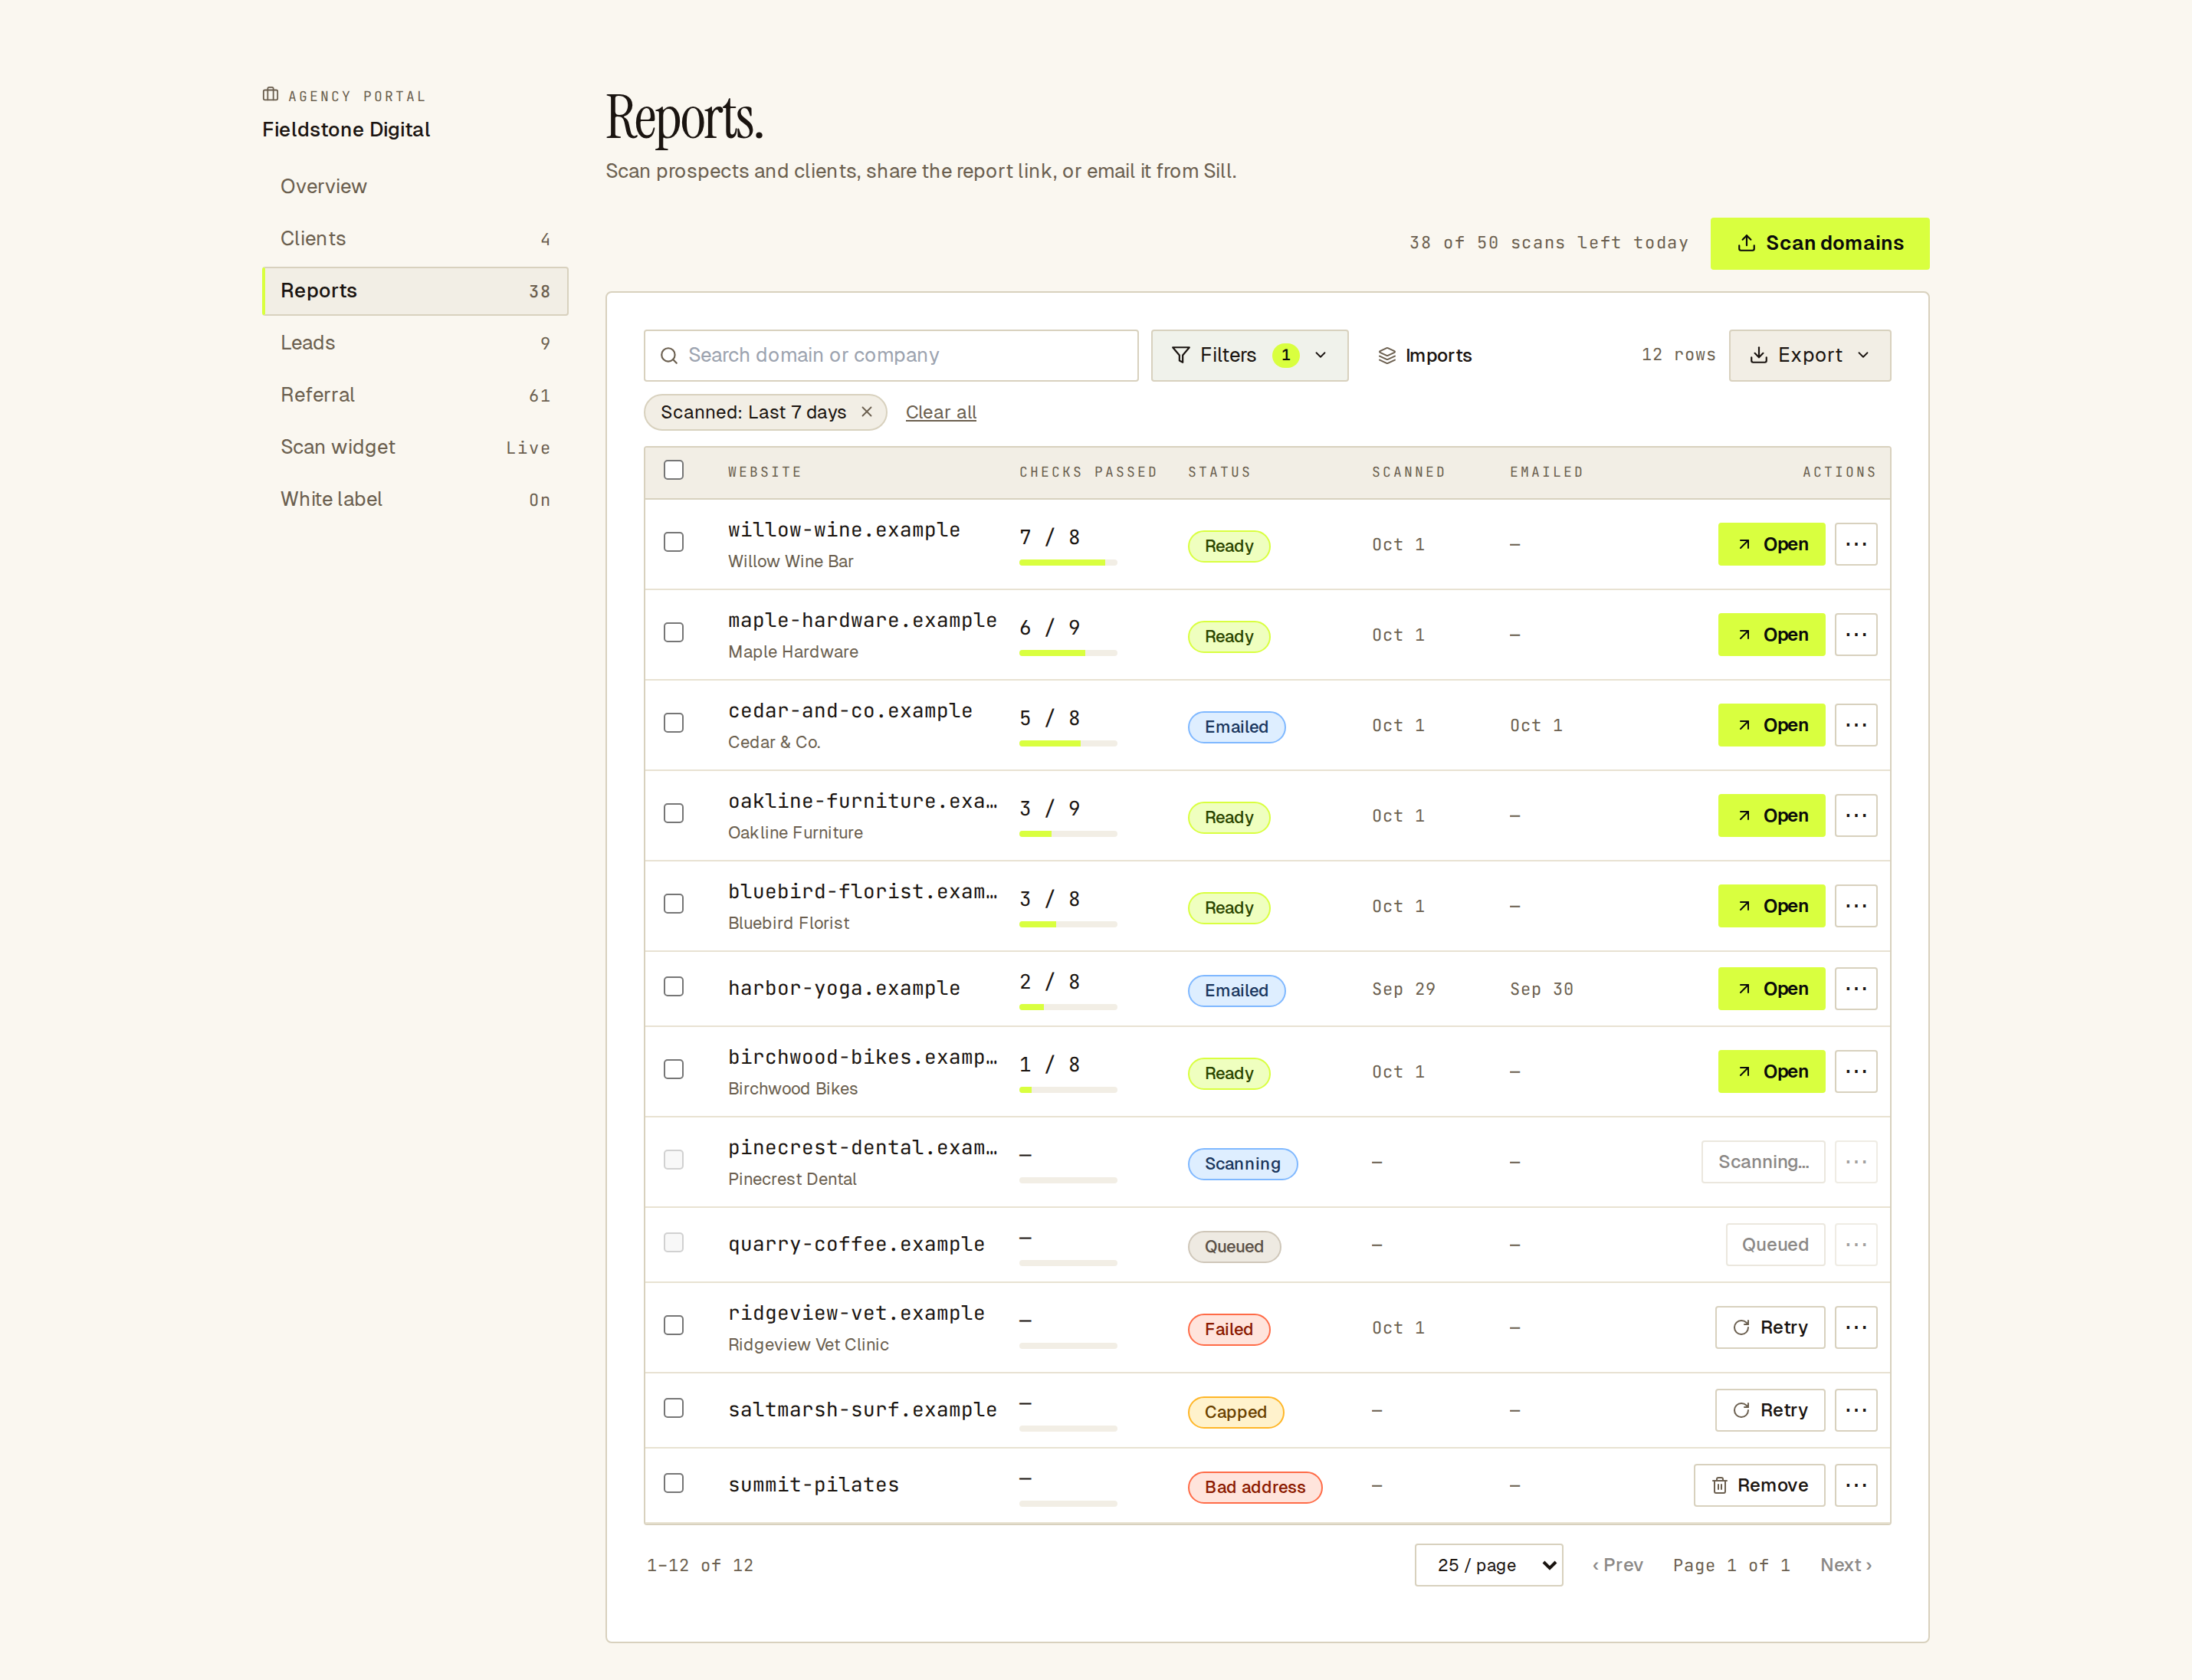The height and width of the screenshot is (1680, 2192).
Task: Open more actions for birchwood-bikes row
Action: (x=1855, y=1071)
